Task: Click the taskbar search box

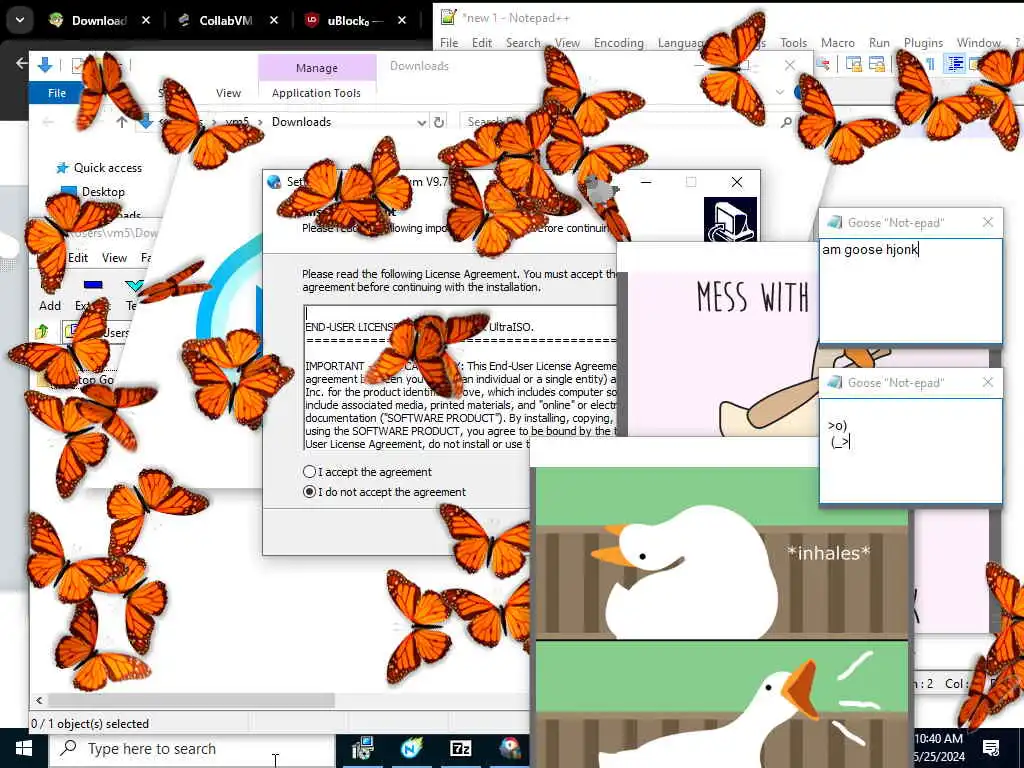Action: pyautogui.click(x=192, y=748)
